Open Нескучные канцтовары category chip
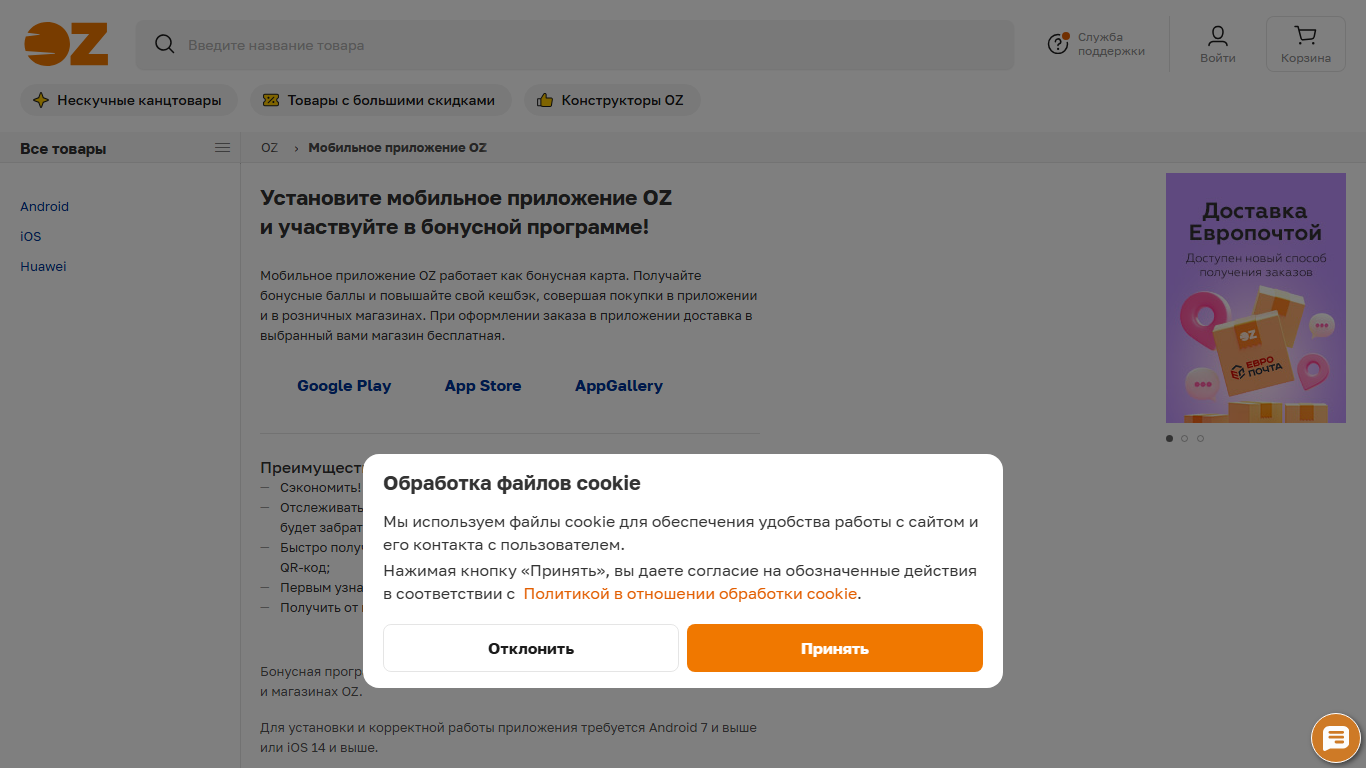The width and height of the screenshot is (1366, 768). pos(129,100)
